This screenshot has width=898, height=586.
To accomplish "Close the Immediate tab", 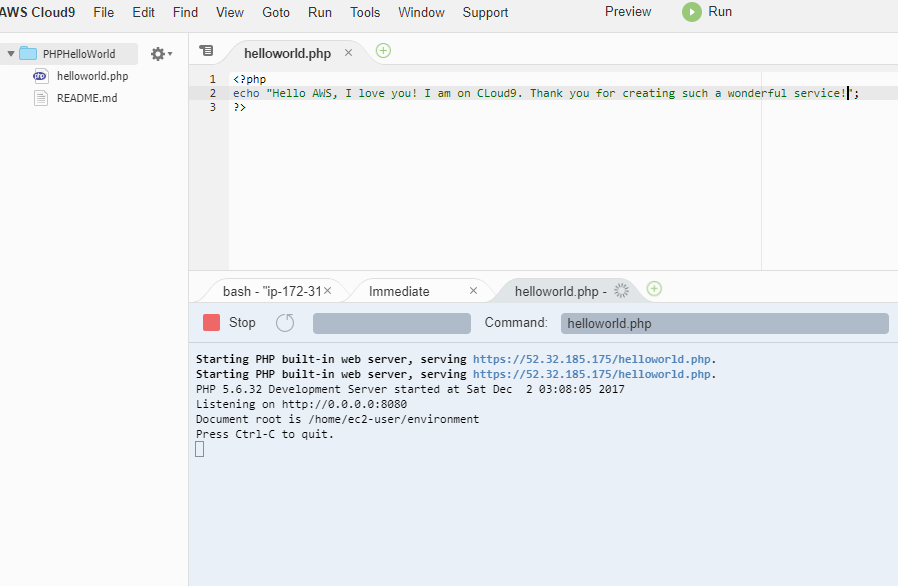I will pos(474,291).
